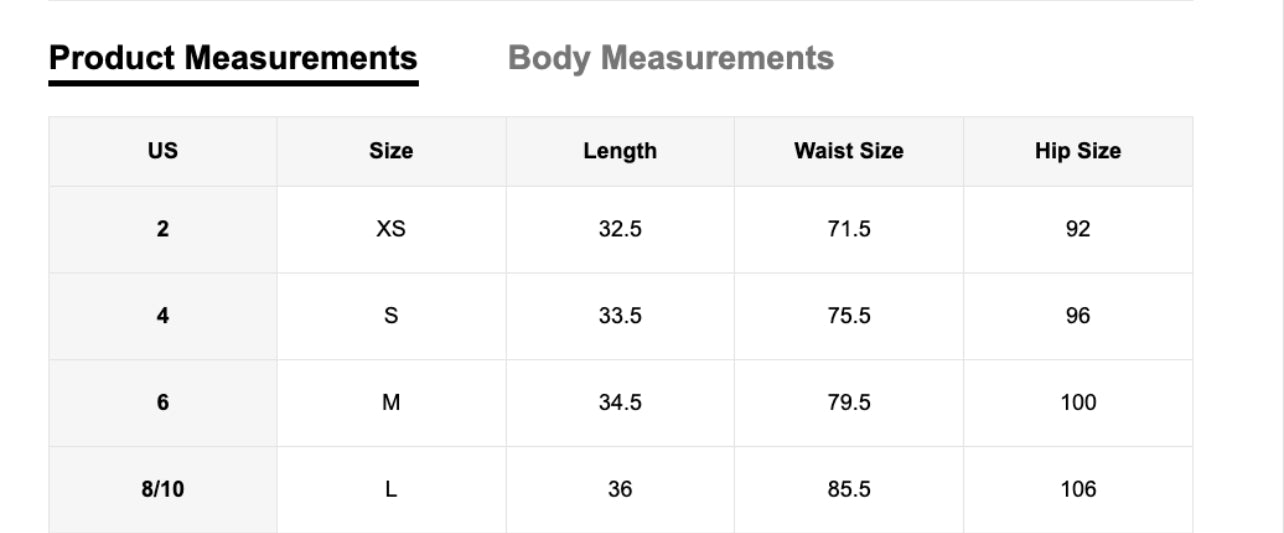The image size is (1284, 533).
Task: Select the size M cell
Action: tap(391, 402)
